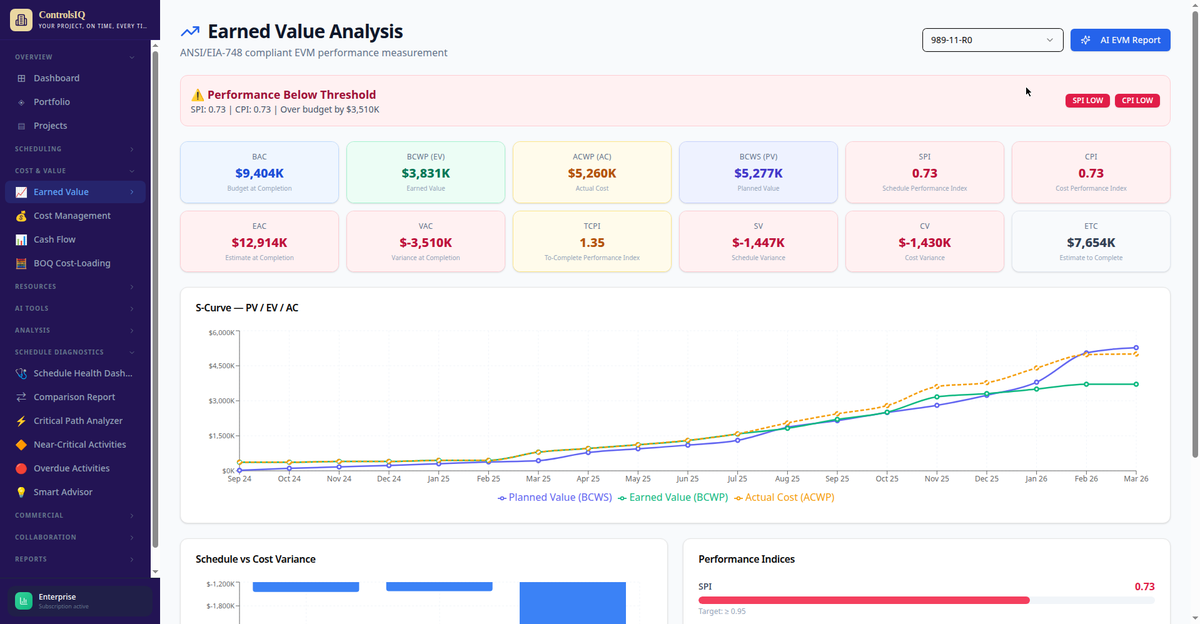Click the Critical Path lightning bolt icon
1200x624 pixels.
(x=21, y=421)
